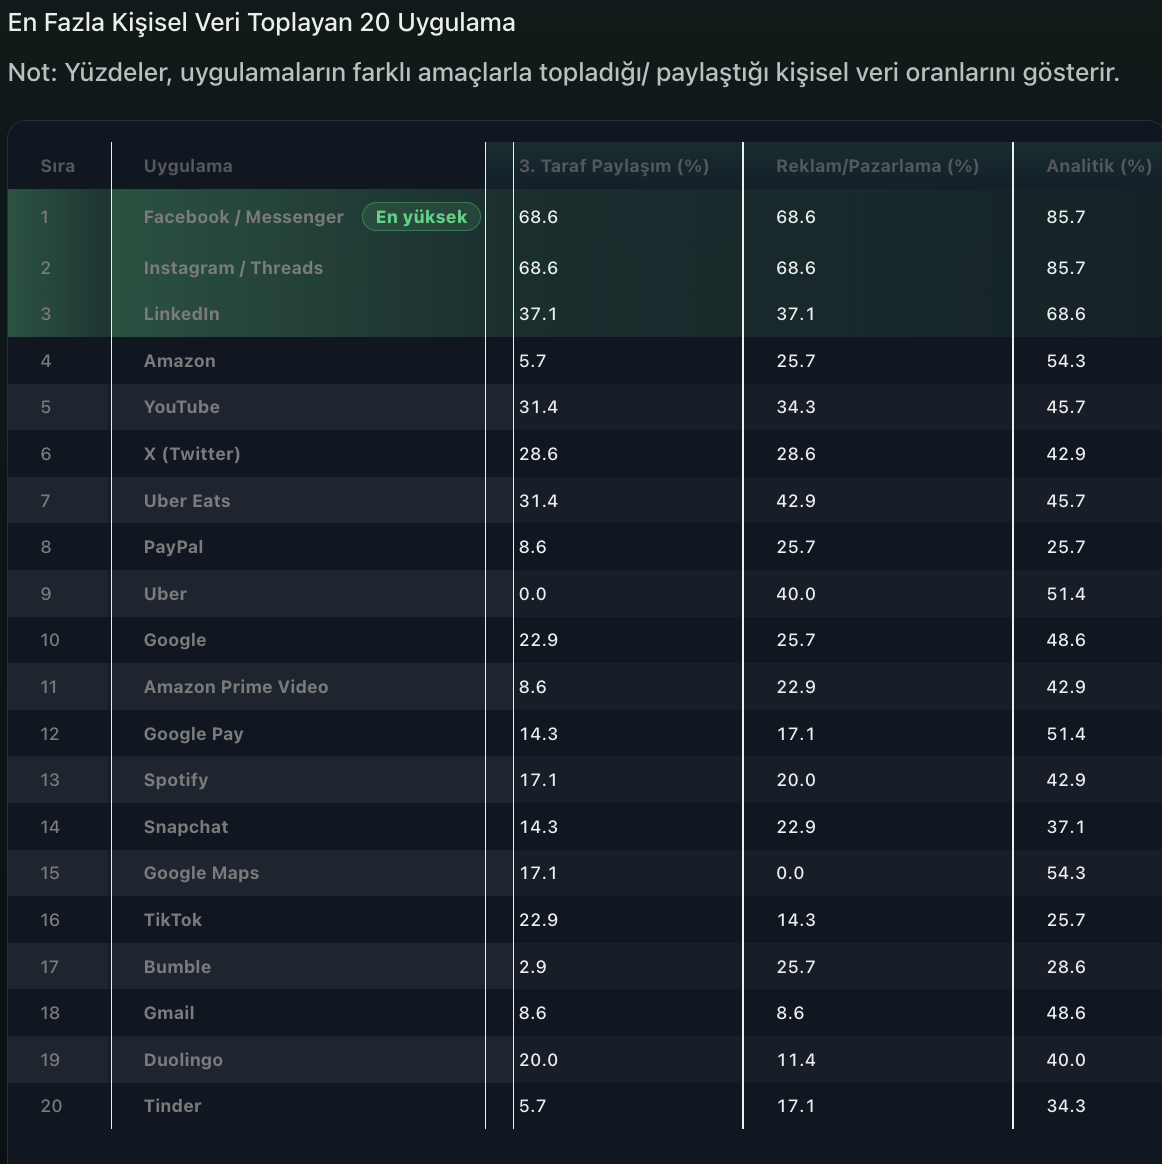The width and height of the screenshot is (1162, 1164).
Task: Select the Google Pay app name
Action: pos(193,734)
